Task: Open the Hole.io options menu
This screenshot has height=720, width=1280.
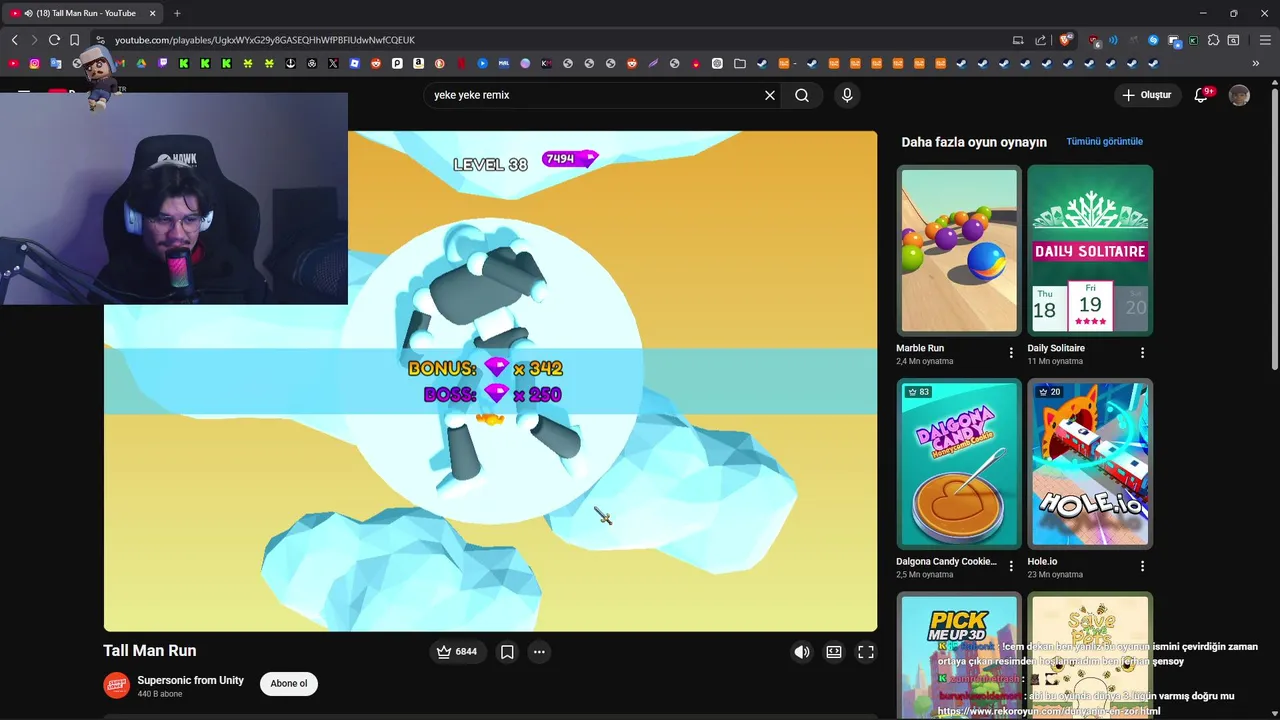Action: (x=1142, y=566)
